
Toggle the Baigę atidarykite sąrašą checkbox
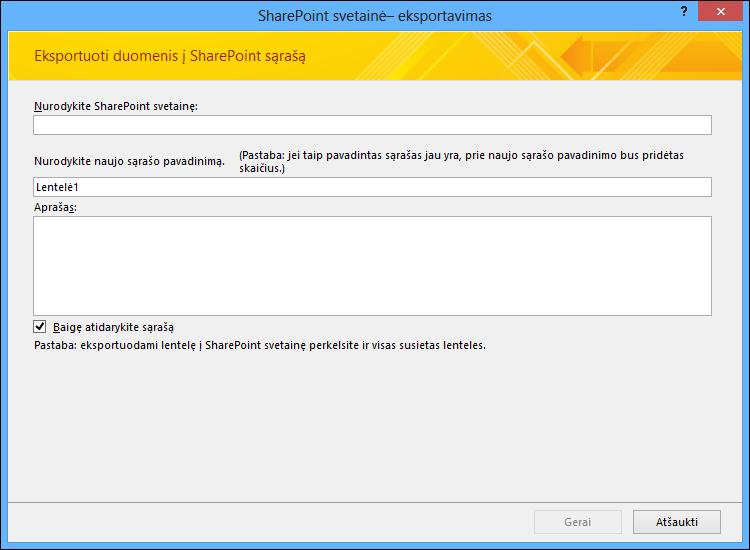click(x=40, y=327)
